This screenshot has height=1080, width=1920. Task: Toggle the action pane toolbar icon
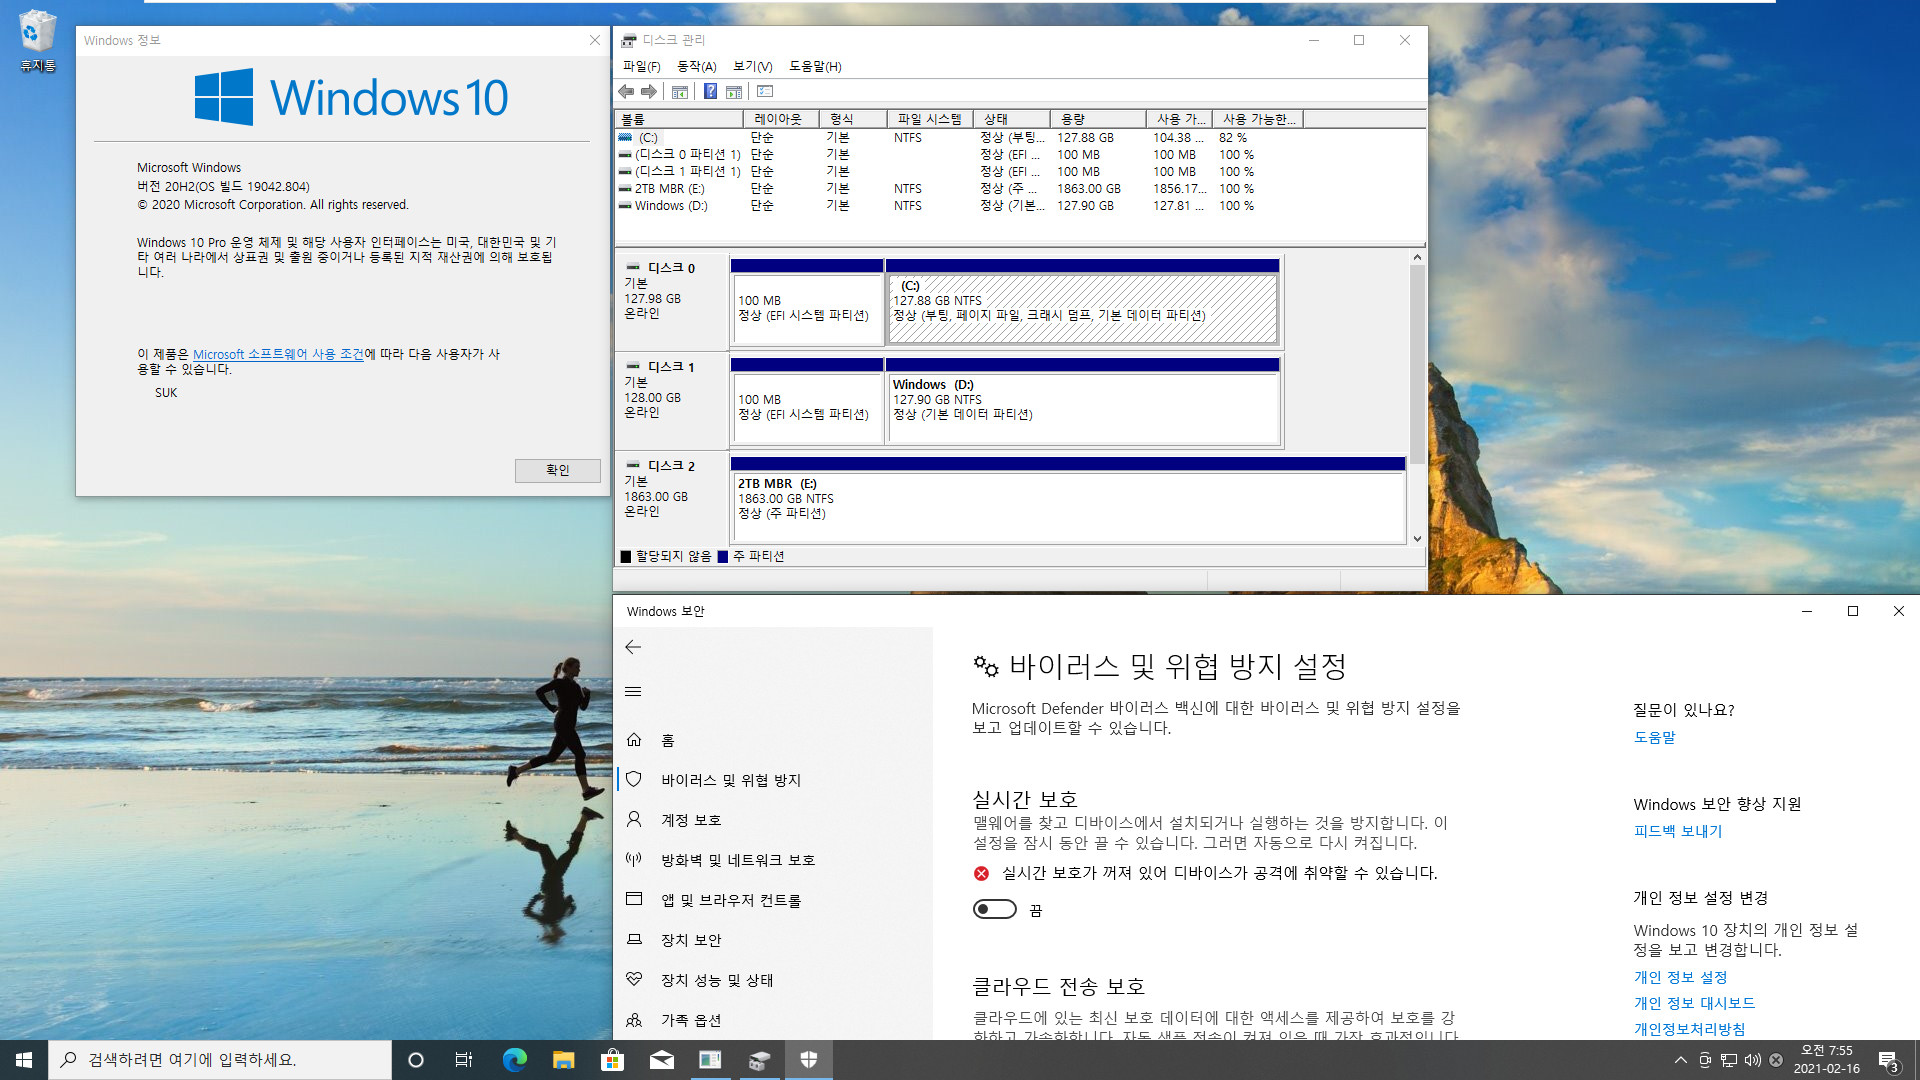click(x=734, y=92)
